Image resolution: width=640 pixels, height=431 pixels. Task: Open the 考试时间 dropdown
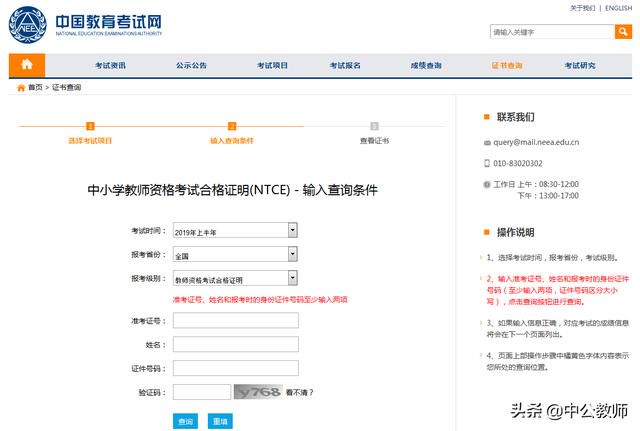coord(235,231)
